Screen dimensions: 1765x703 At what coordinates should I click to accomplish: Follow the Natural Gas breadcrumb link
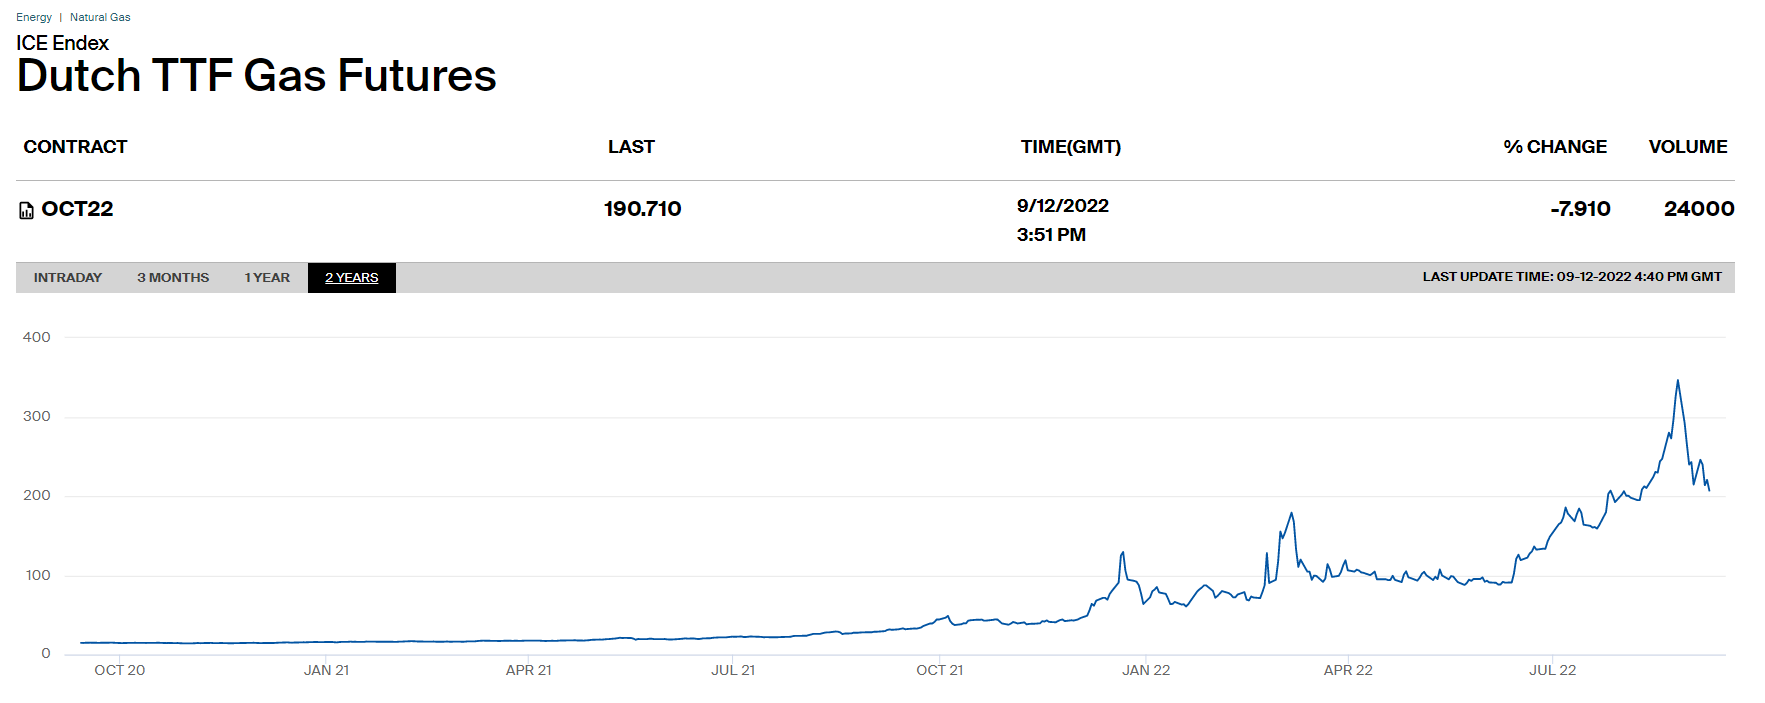coord(100,17)
